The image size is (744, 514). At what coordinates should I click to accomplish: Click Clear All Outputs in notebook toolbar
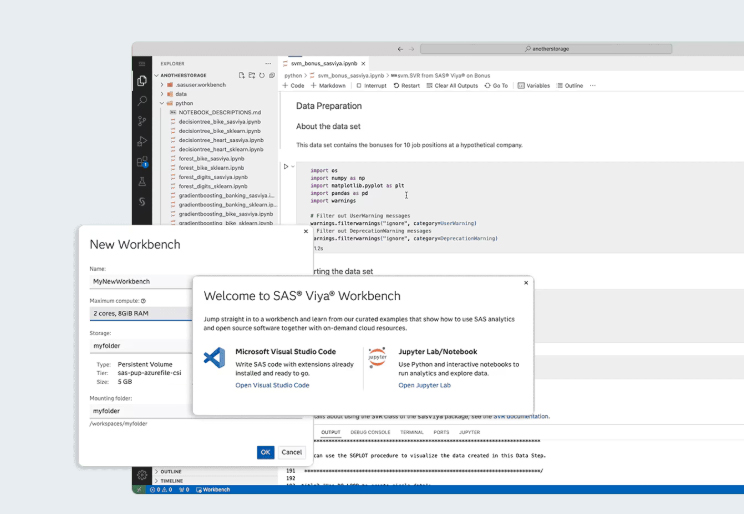click(455, 86)
